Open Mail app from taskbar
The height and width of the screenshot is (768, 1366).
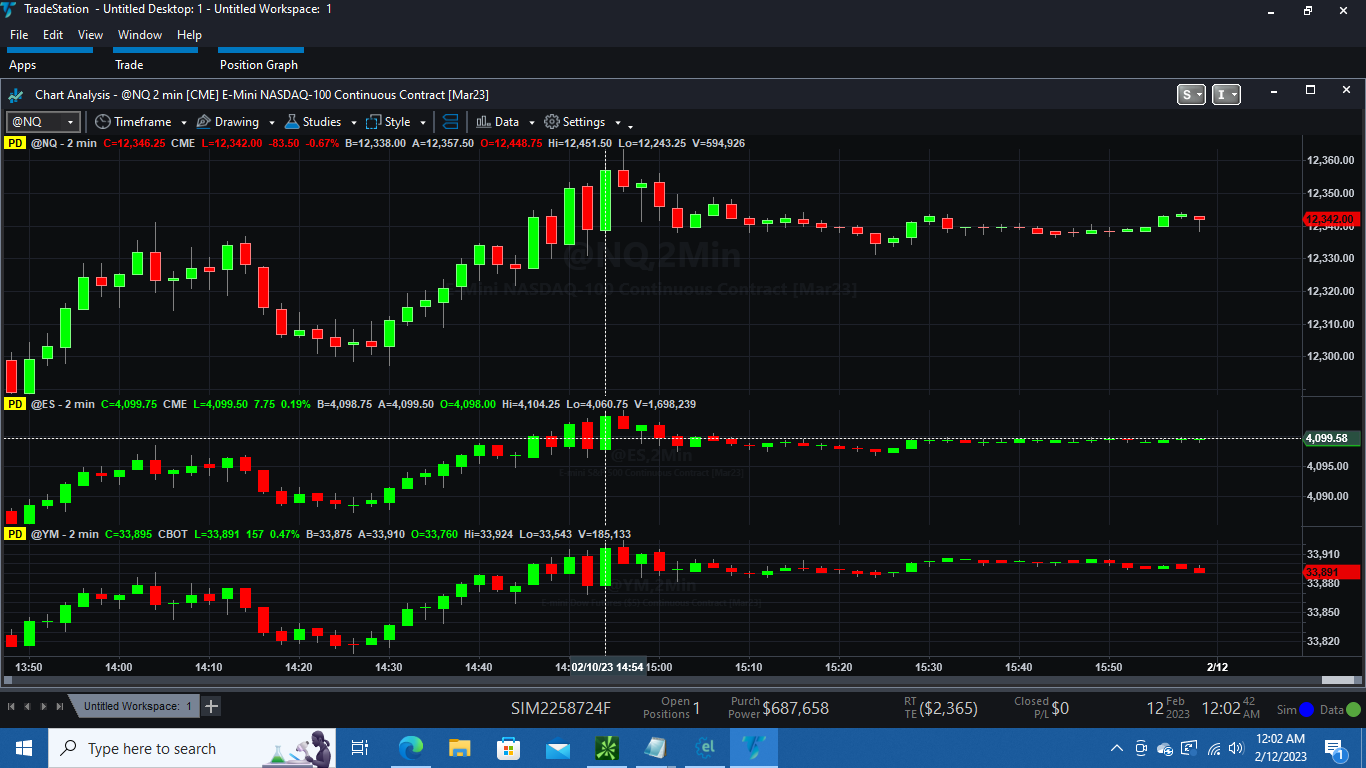557,748
